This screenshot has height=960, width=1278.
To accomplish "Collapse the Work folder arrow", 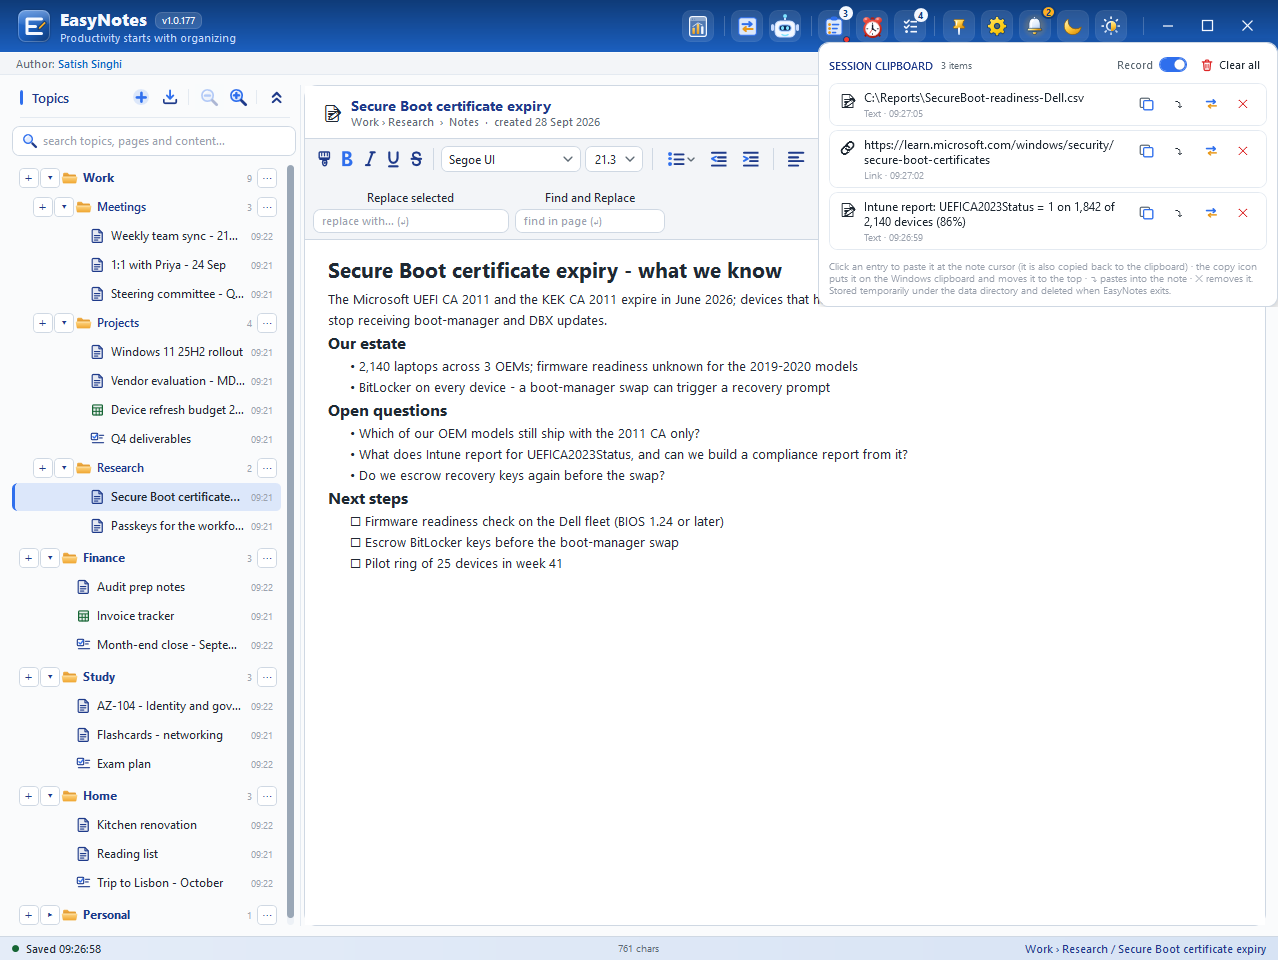I will pos(50,178).
